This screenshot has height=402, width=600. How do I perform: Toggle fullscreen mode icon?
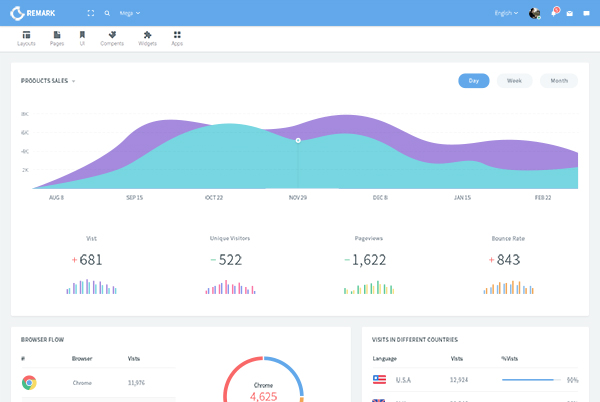91,13
